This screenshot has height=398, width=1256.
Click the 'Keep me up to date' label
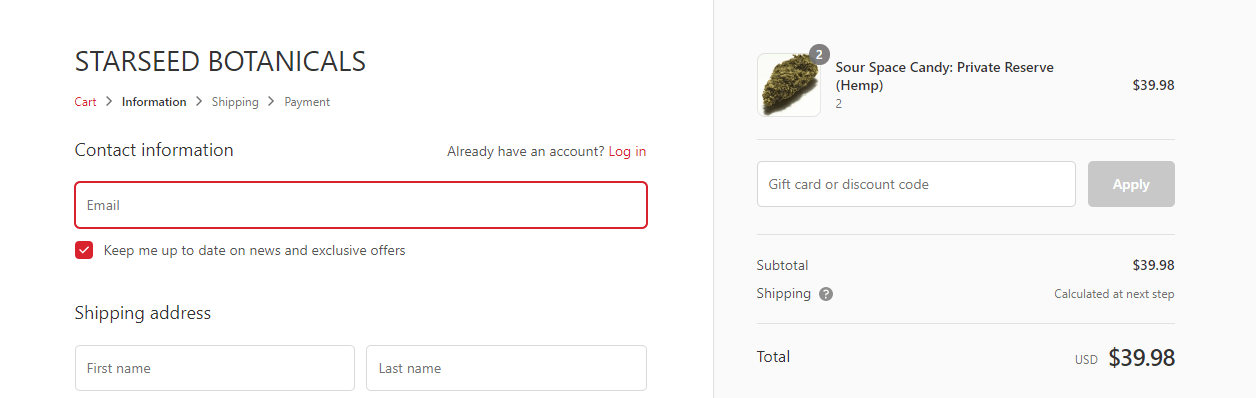[x=254, y=250]
